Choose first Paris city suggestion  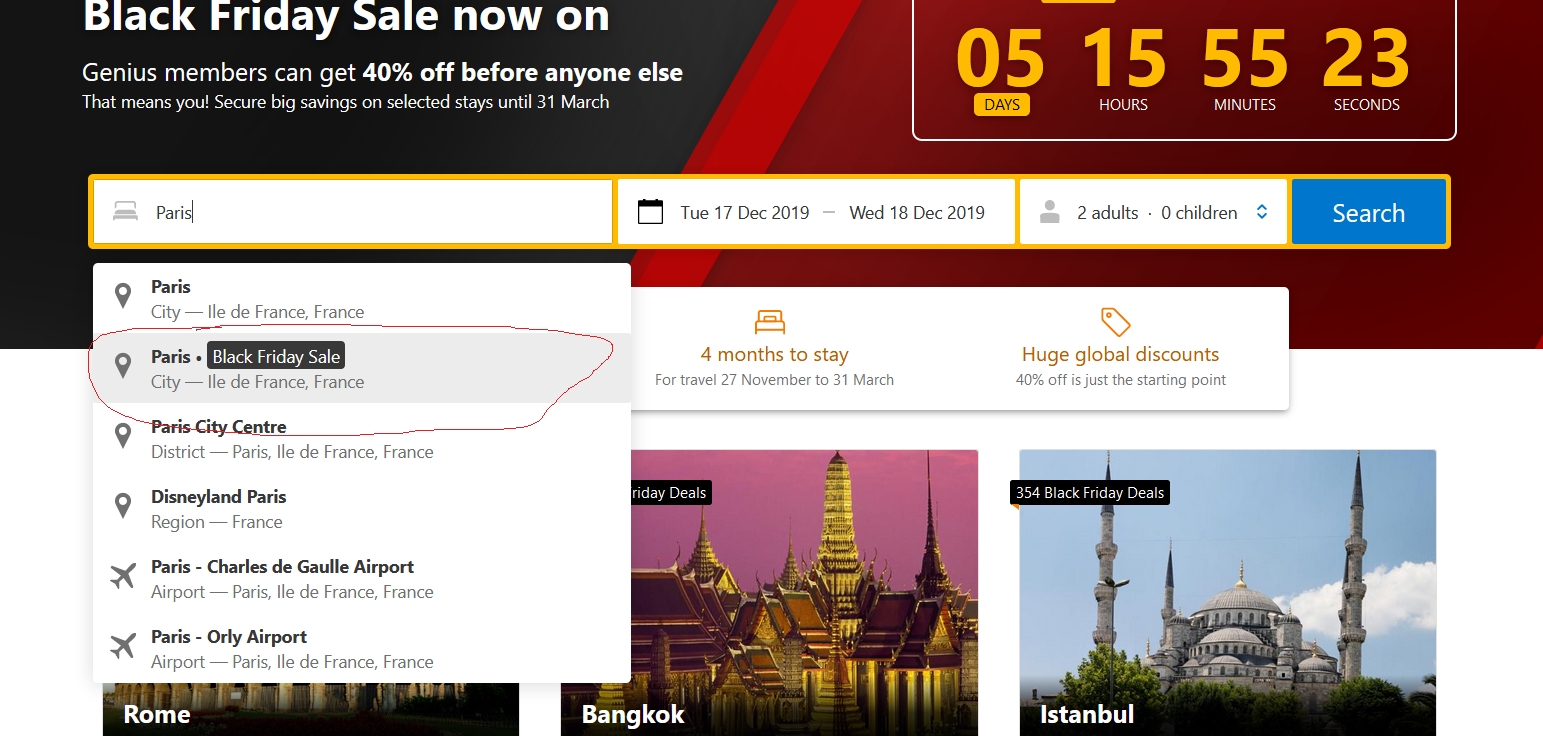click(x=362, y=298)
